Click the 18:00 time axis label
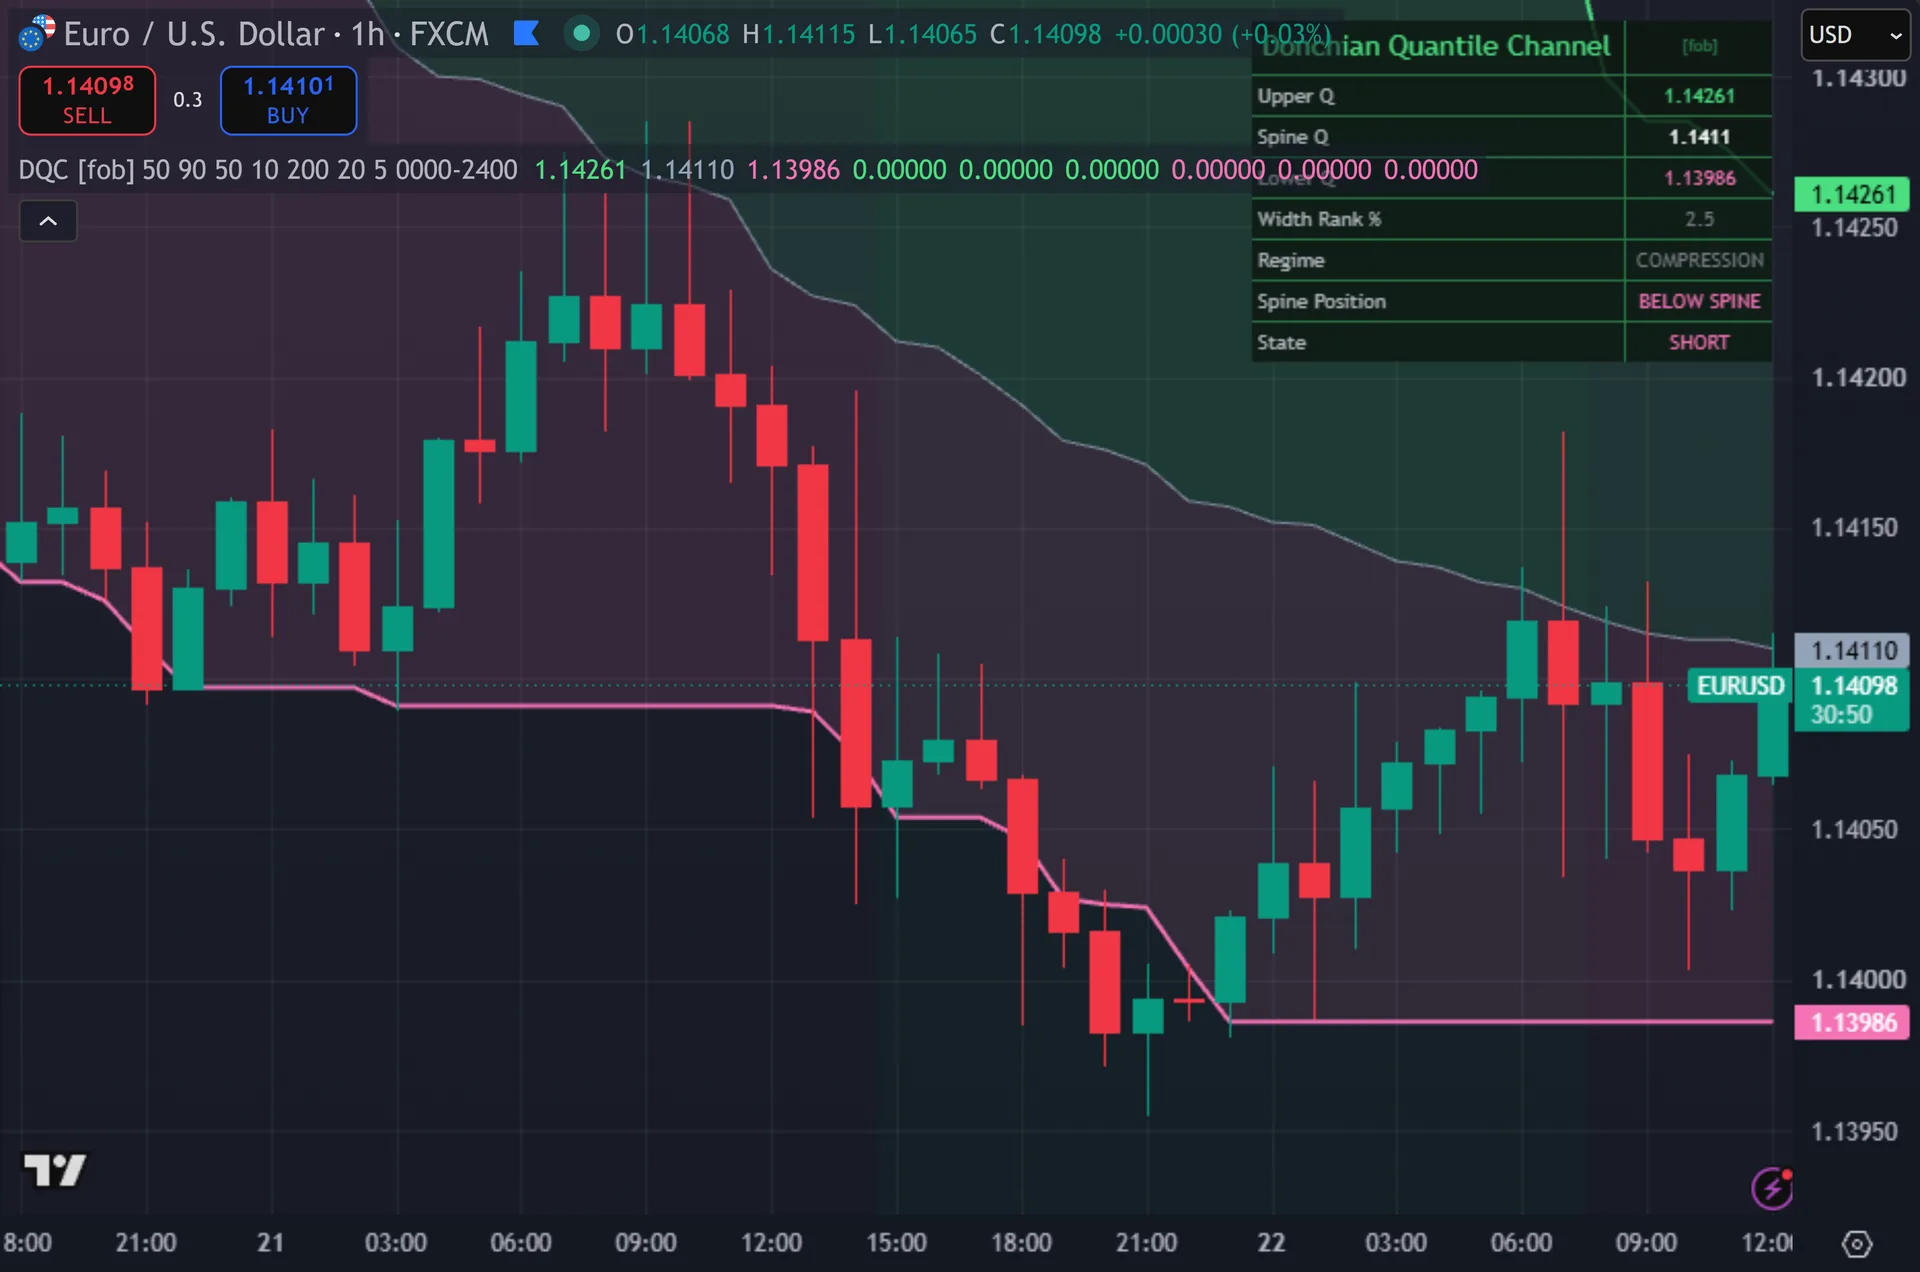 pos(1021,1243)
